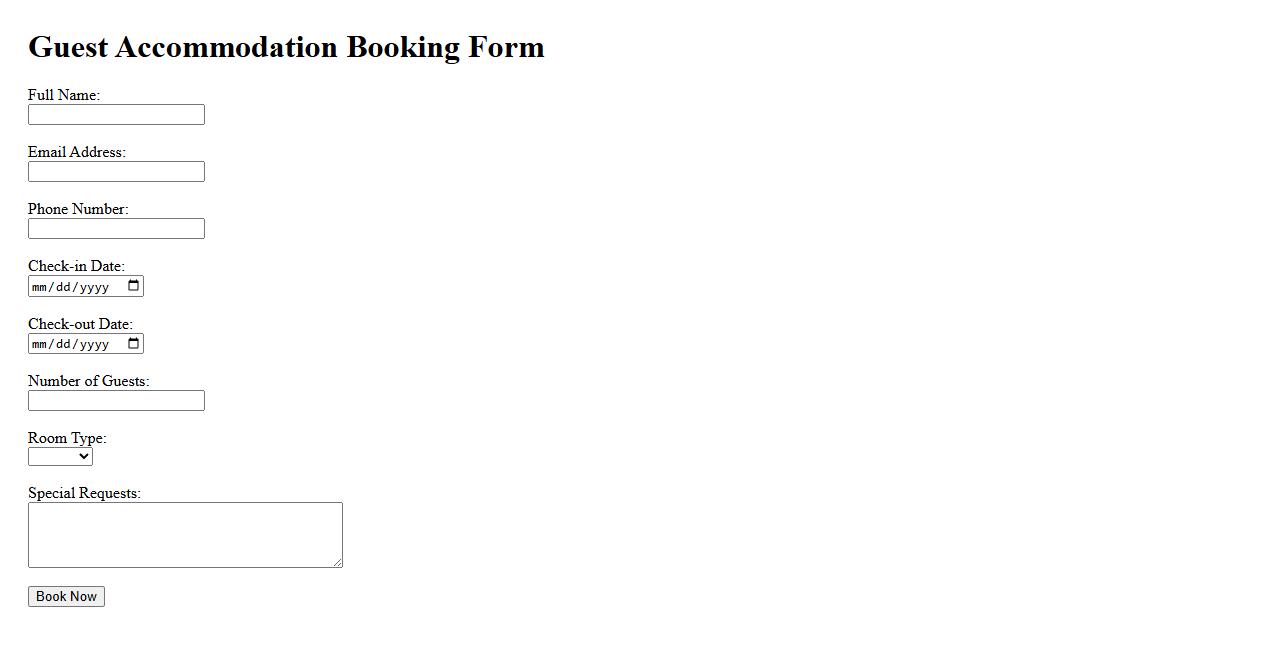Click the Special Requests resize handle

tap(338, 563)
